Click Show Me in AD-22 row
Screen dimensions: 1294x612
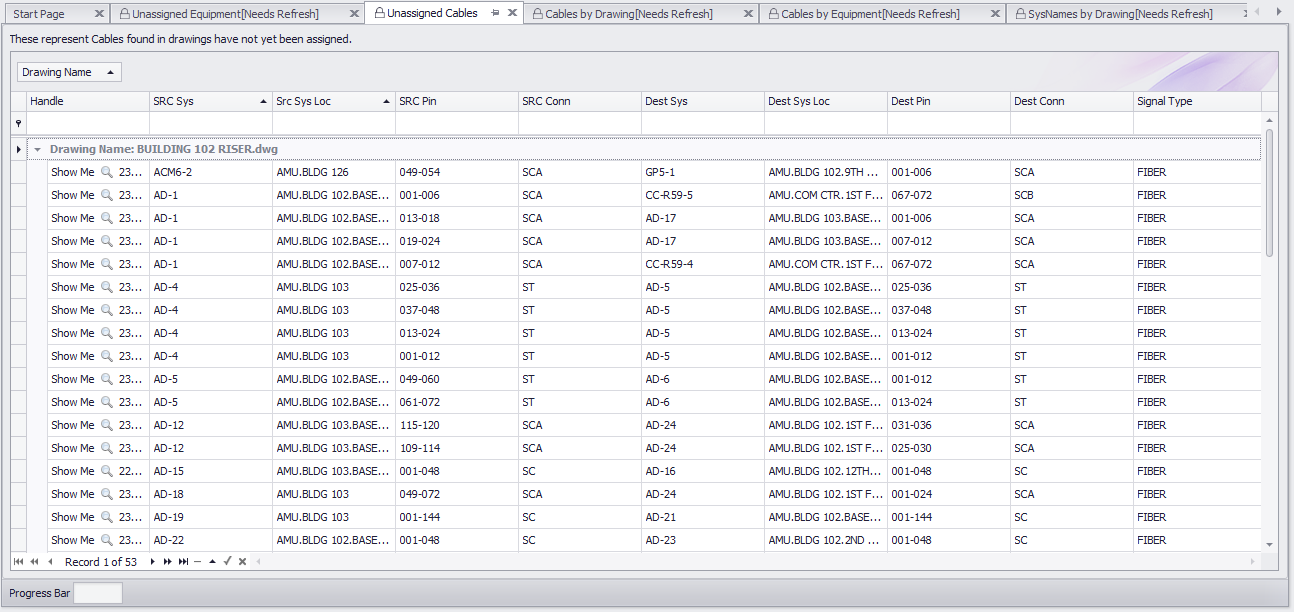(x=72, y=540)
